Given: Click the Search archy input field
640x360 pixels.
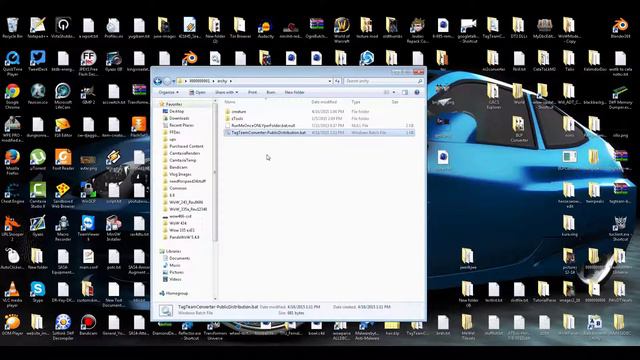Looking at the screenshot, I should tap(383, 81).
